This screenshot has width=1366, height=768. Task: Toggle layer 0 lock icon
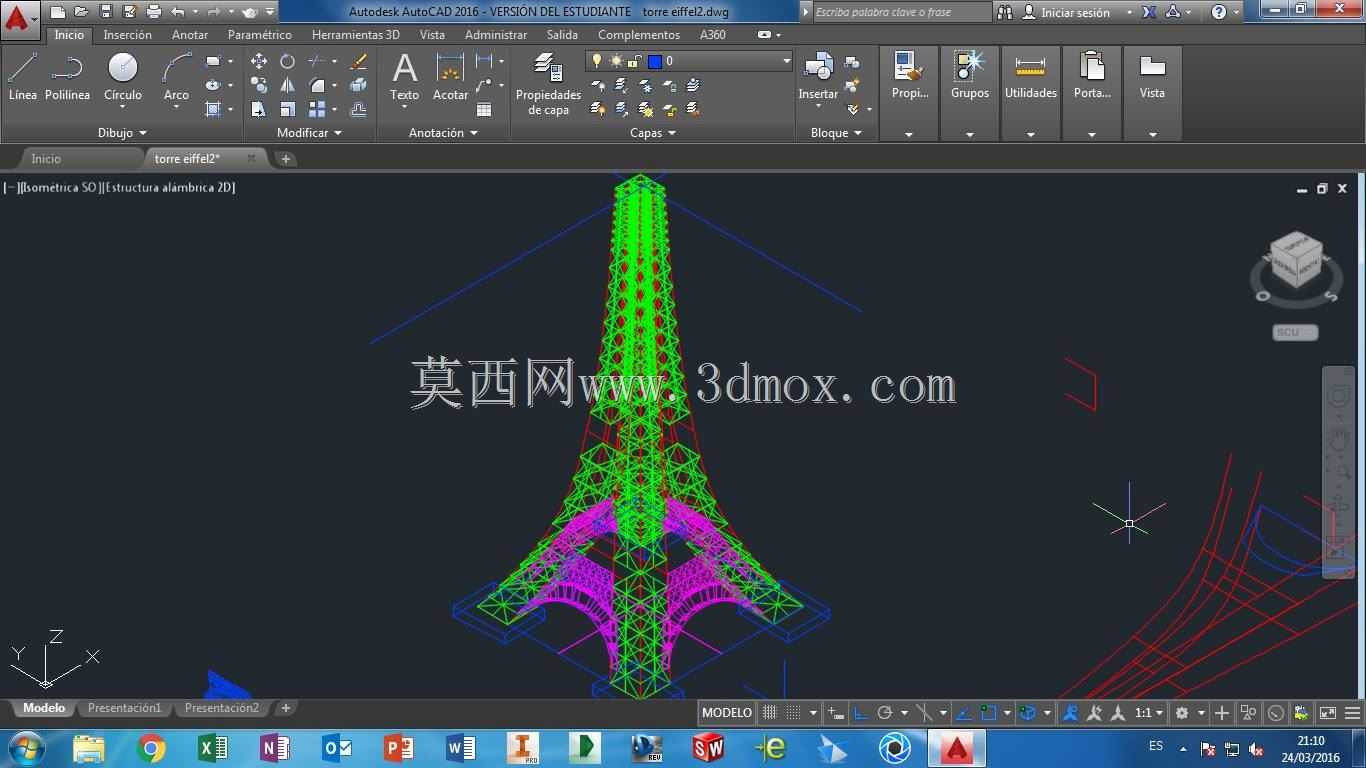point(634,61)
